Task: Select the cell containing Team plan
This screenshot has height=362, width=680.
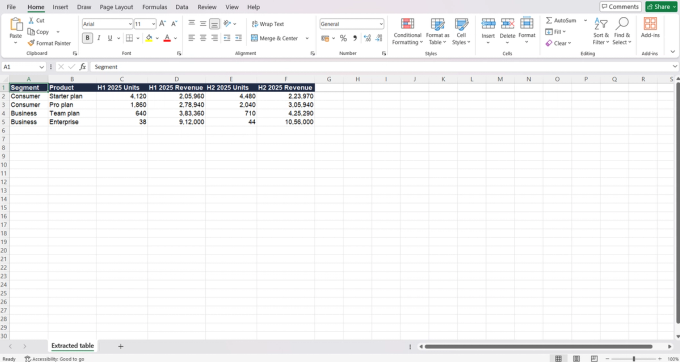Action: click(72, 113)
